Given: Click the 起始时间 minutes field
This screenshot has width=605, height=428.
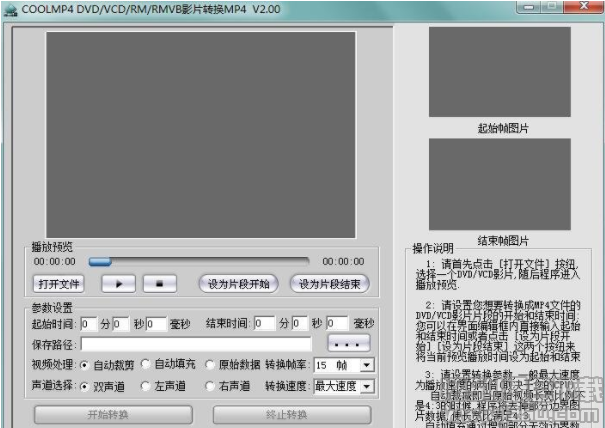Looking at the screenshot, I should pos(89,324).
